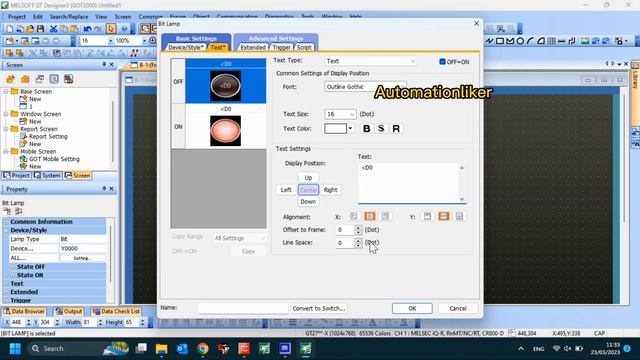Open the 100% zoom dropdown in the toolbar
The height and width of the screenshot is (360, 640).
pos(144,41)
